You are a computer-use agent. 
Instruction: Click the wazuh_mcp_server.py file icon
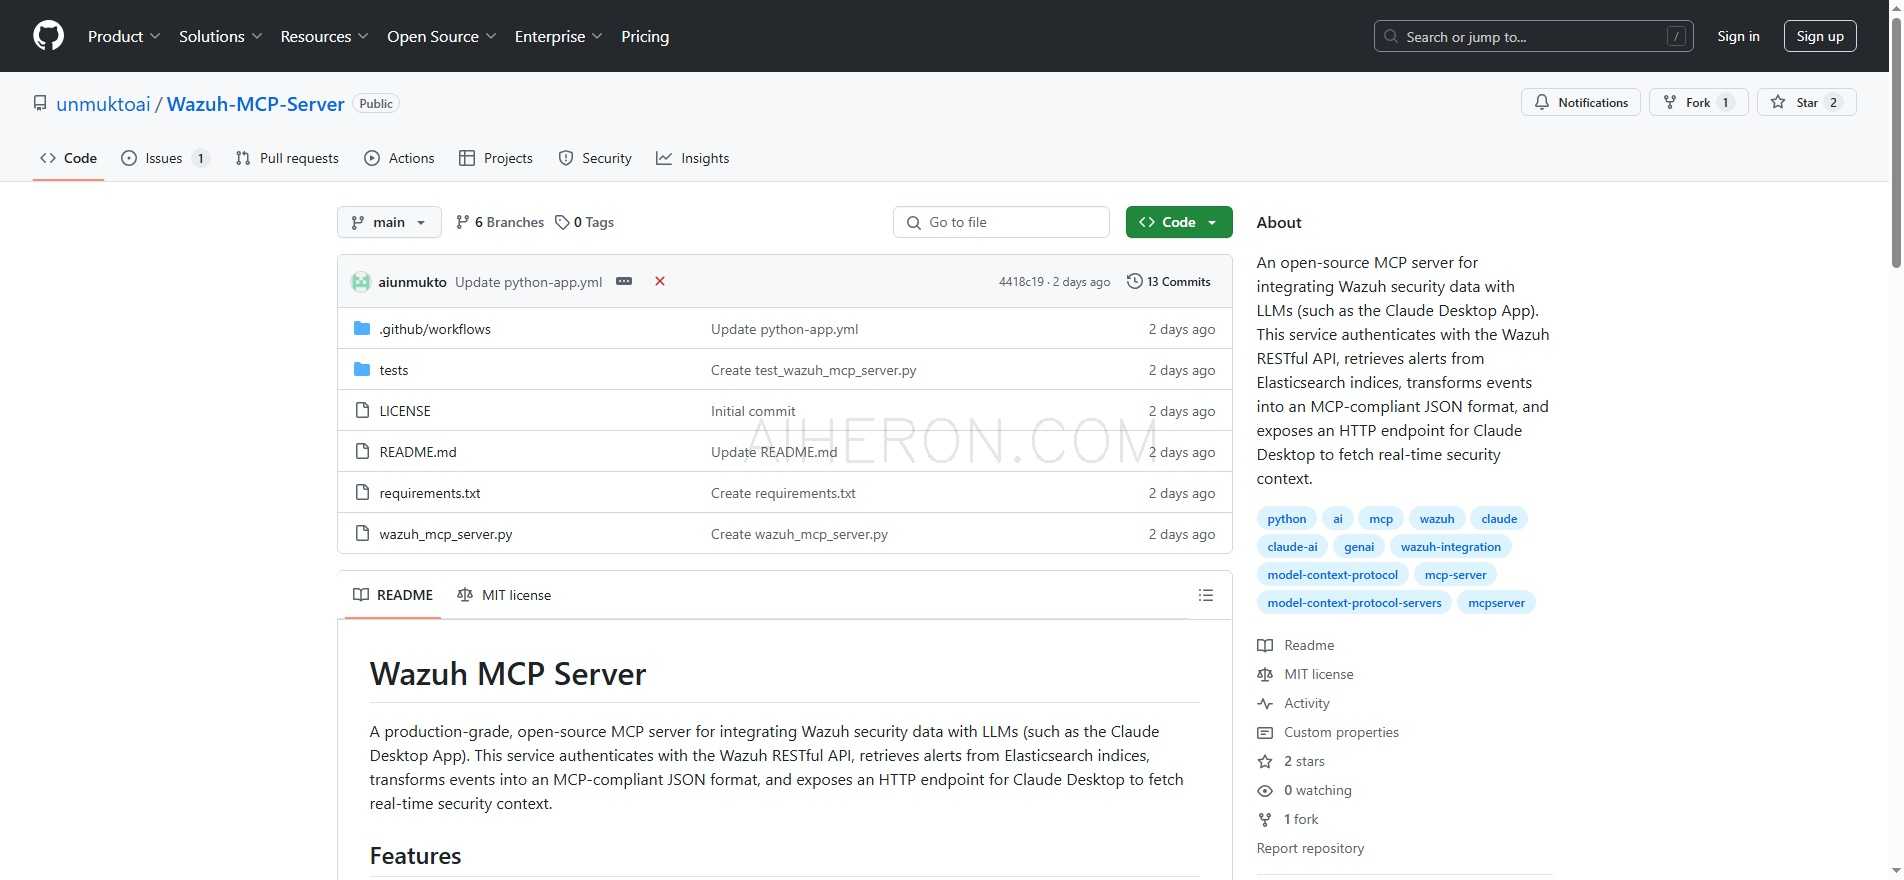pos(362,534)
